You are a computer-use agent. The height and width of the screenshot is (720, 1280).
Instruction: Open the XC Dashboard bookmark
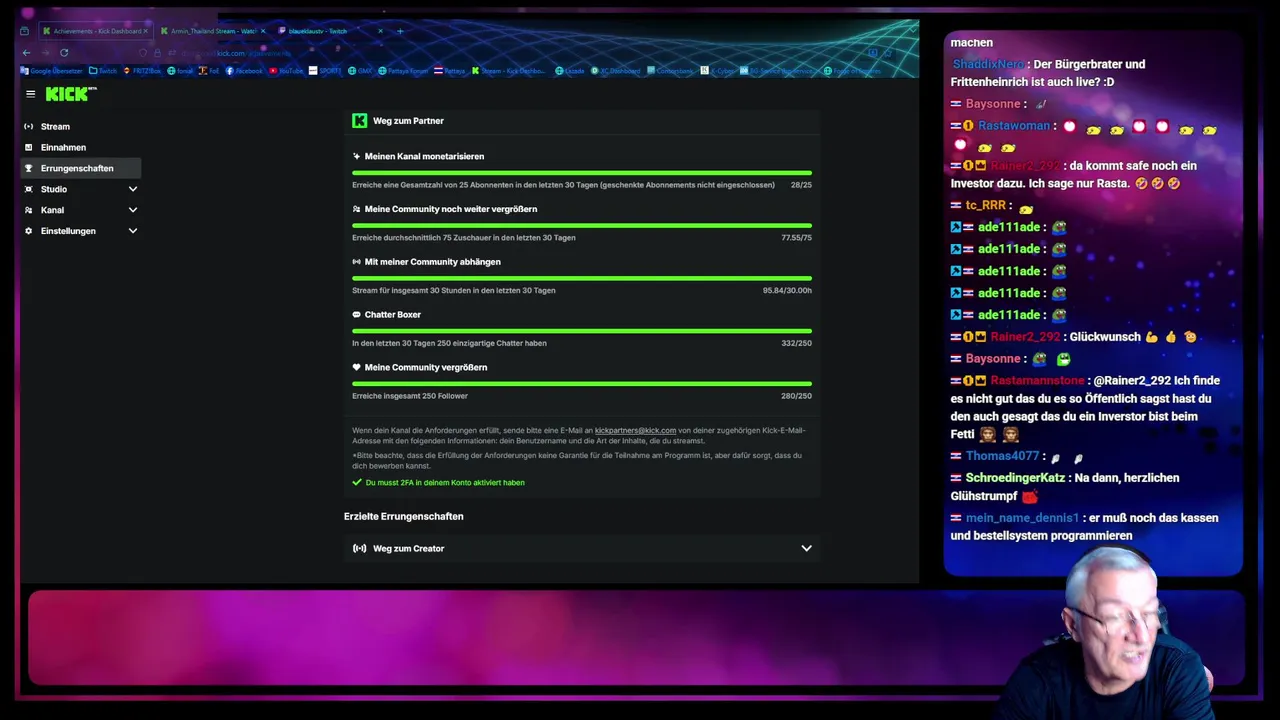615,71
